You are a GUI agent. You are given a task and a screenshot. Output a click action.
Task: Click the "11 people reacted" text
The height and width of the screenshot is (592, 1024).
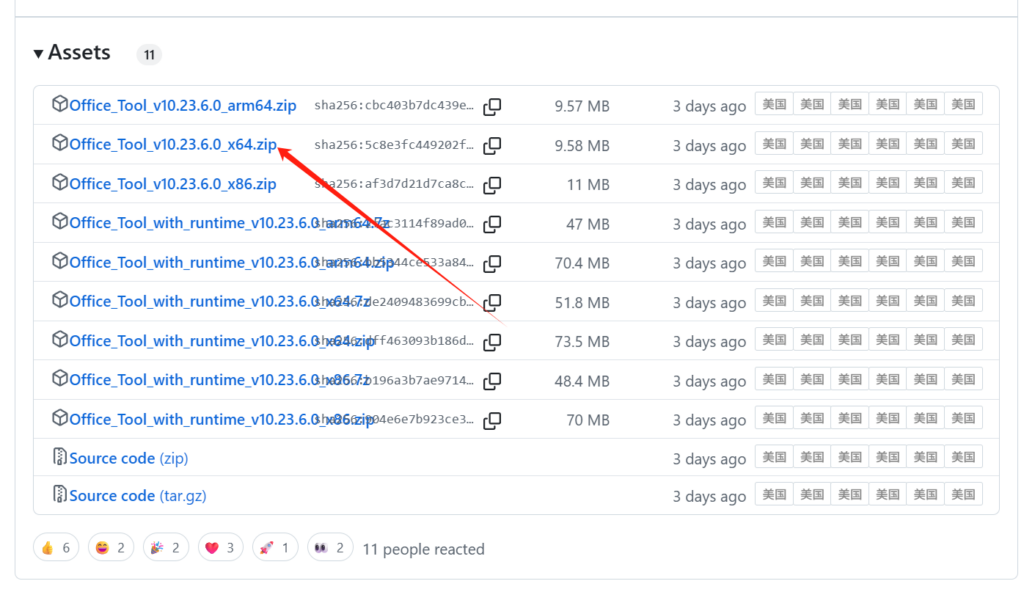[x=423, y=550]
